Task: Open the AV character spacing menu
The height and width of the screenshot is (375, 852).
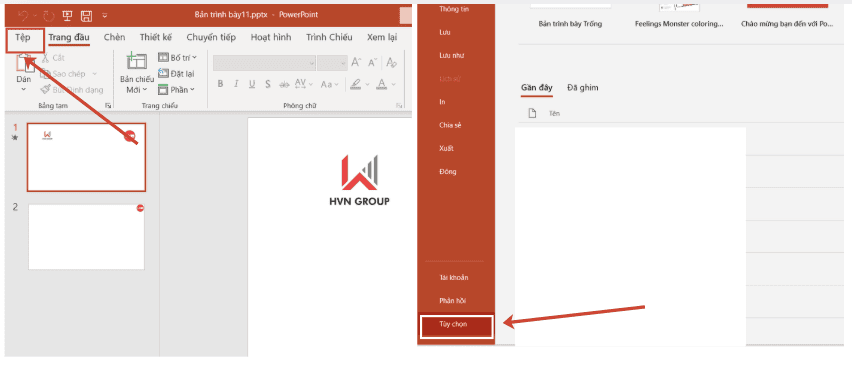Action: click(x=303, y=84)
